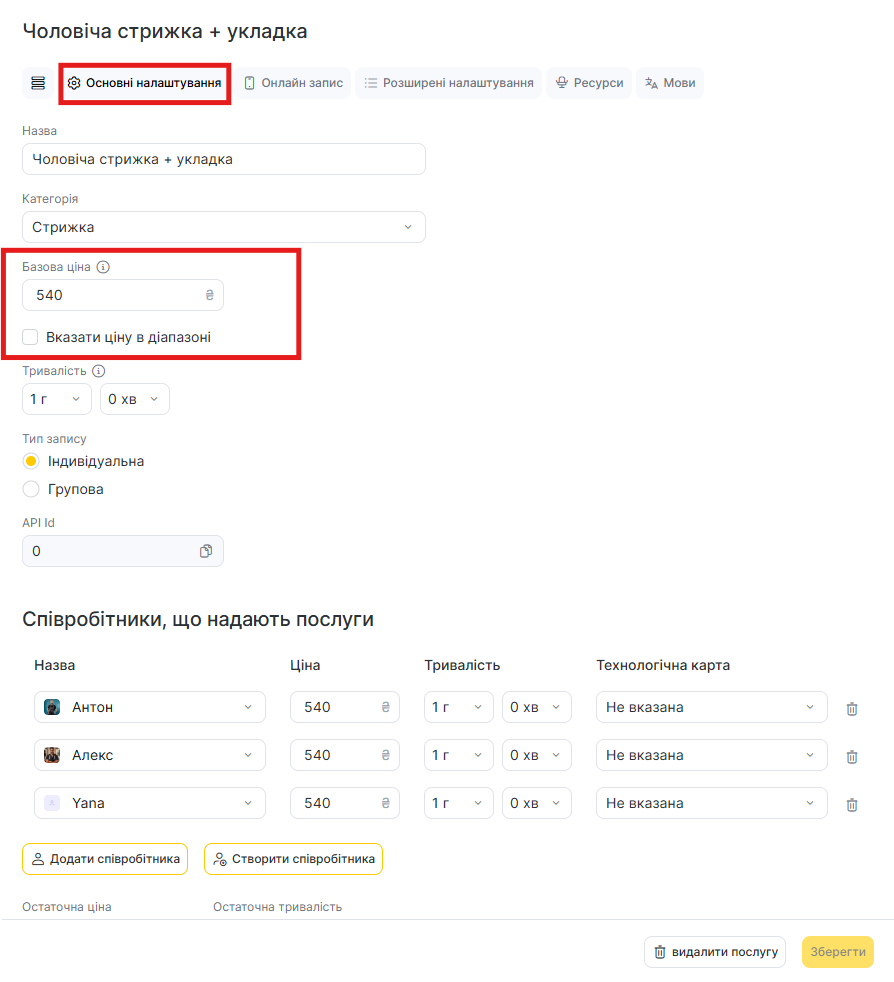This screenshot has height=982, width=894.
Task: Switch to the Онлайн запис tab
Action: [x=293, y=83]
